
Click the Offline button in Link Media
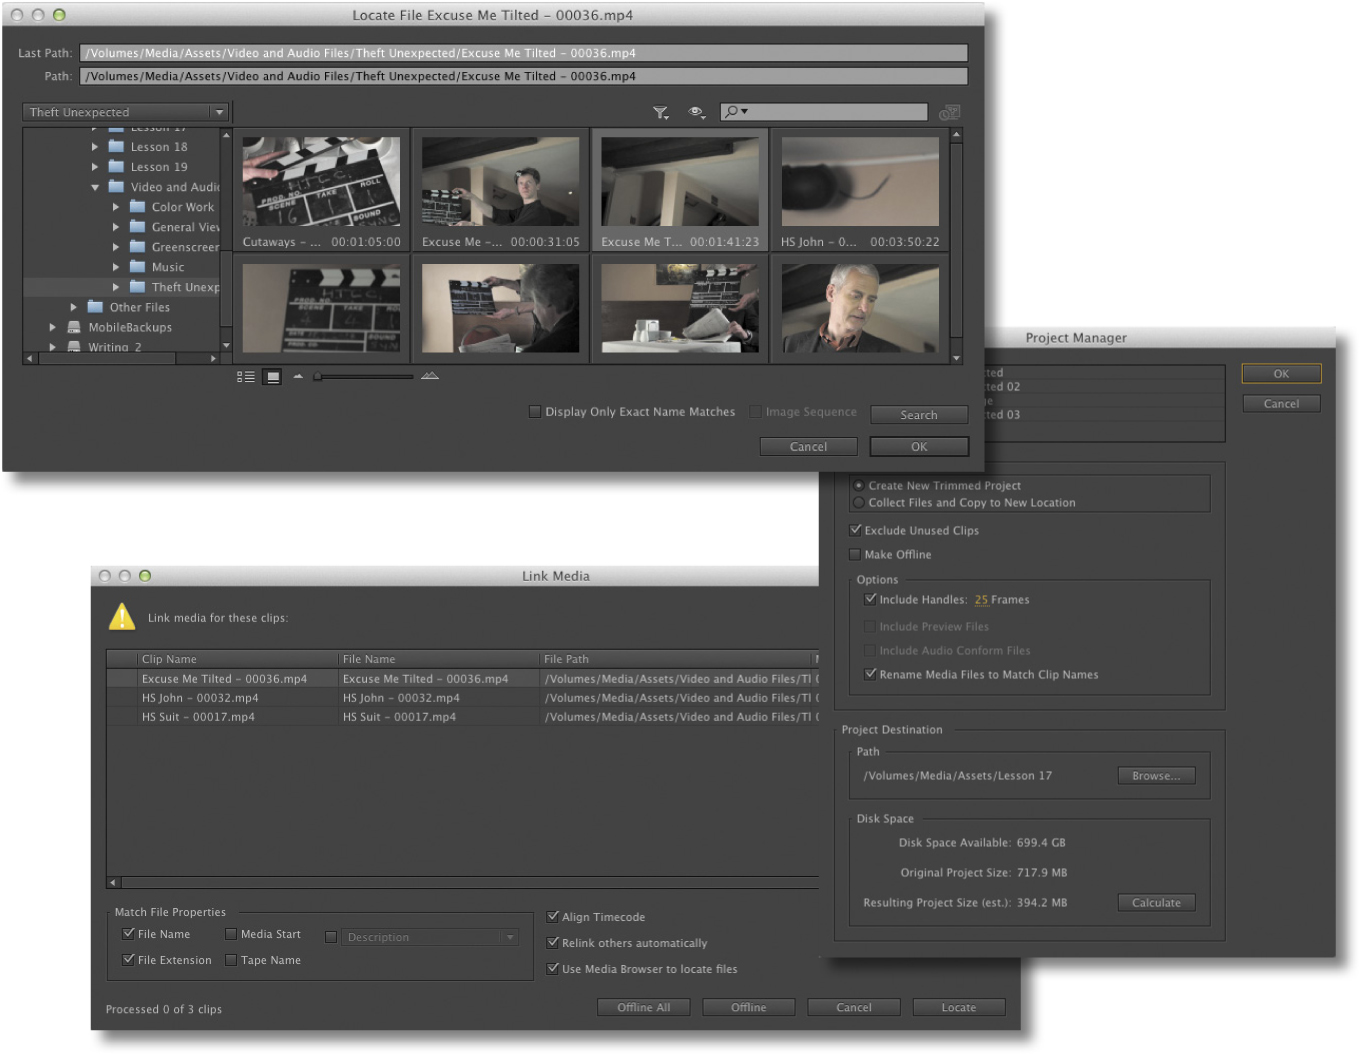748,1007
